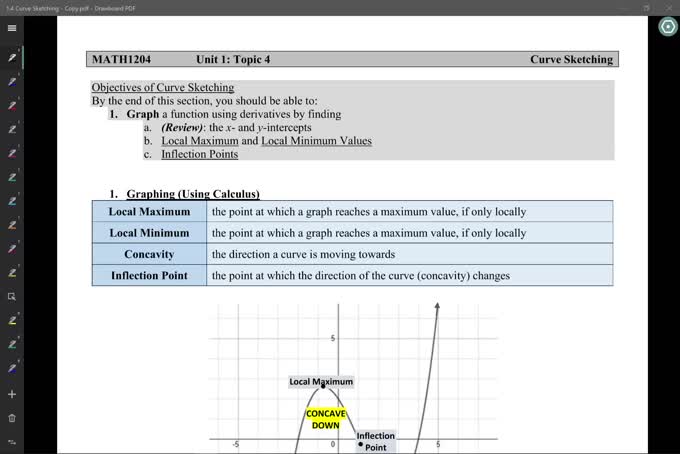Click the title '1.4 Curve Sketching - Copy.pdf'
The height and width of the screenshot is (454, 680).
(47, 8)
